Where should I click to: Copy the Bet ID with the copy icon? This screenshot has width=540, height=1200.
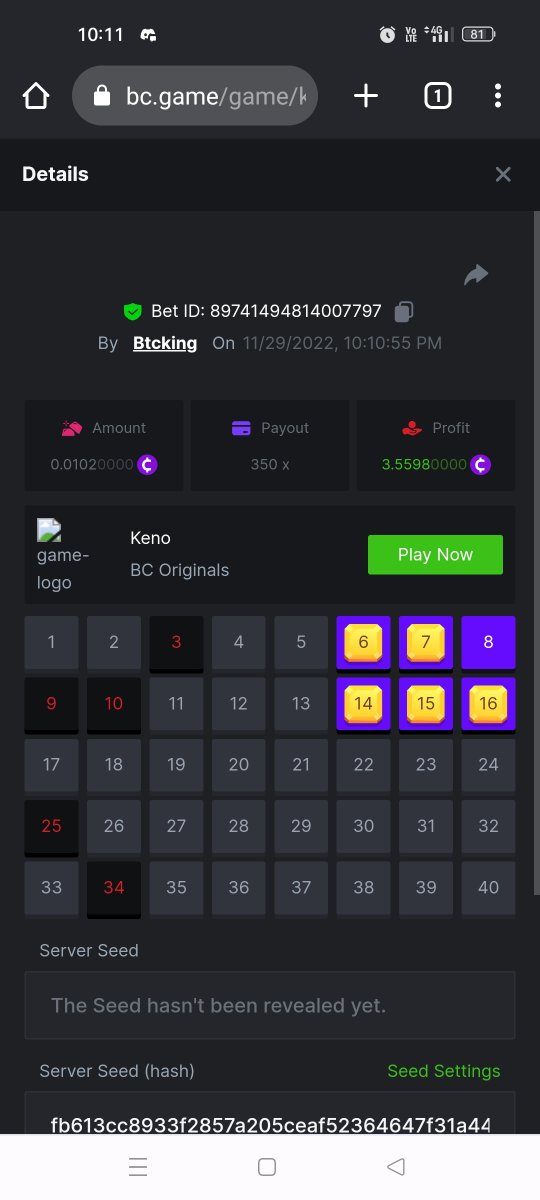403,312
